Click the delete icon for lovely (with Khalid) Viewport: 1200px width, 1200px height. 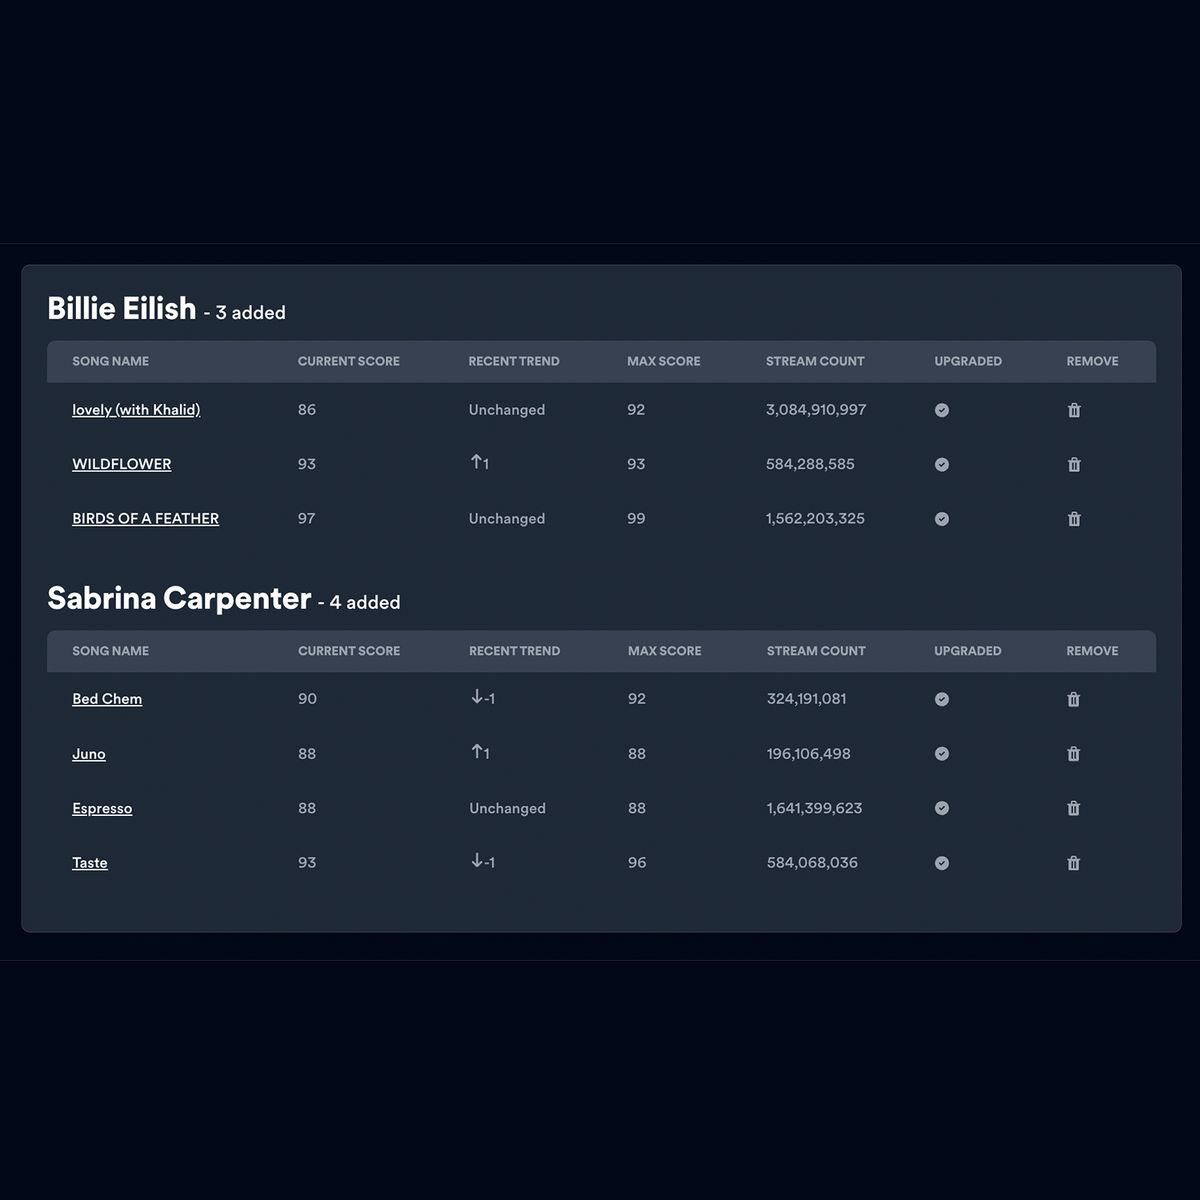point(1074,410)
